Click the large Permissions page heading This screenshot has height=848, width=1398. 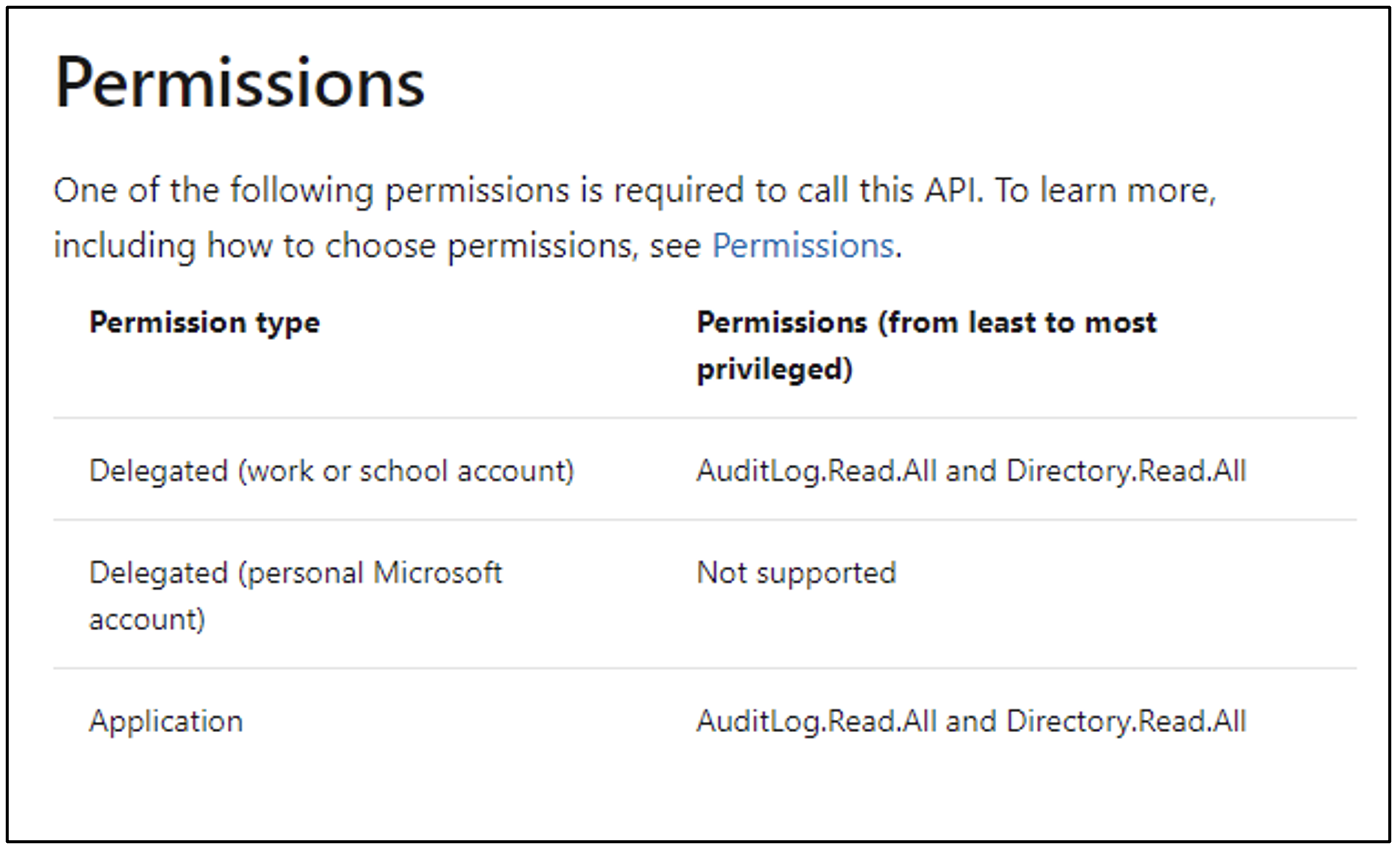coord(240,82)
